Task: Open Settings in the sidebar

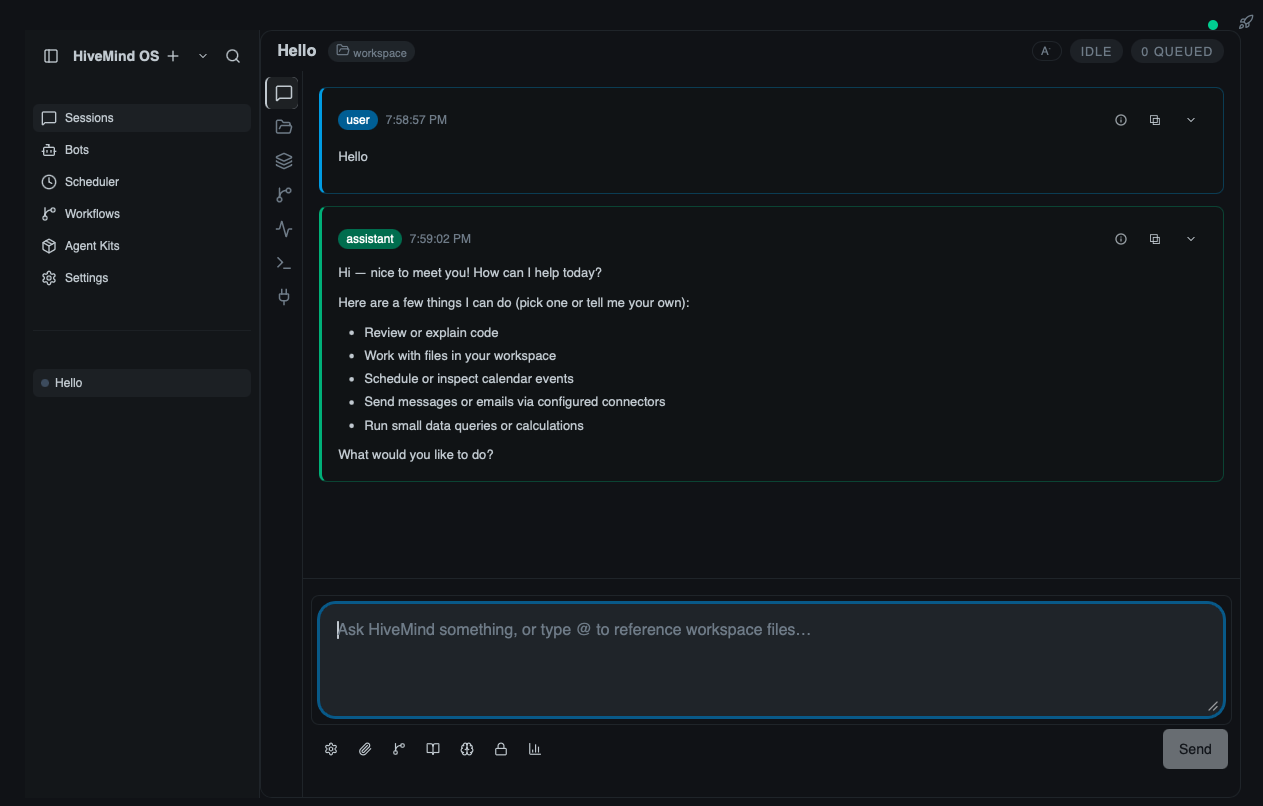Action: (x=142, y=278)
